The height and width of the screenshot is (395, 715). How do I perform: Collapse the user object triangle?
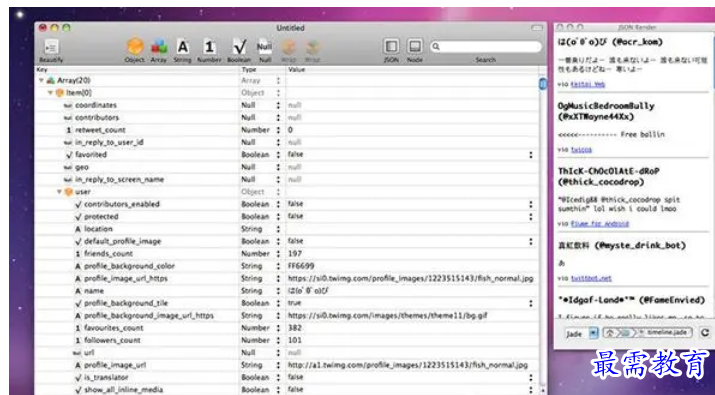click(x=59, y=192)
